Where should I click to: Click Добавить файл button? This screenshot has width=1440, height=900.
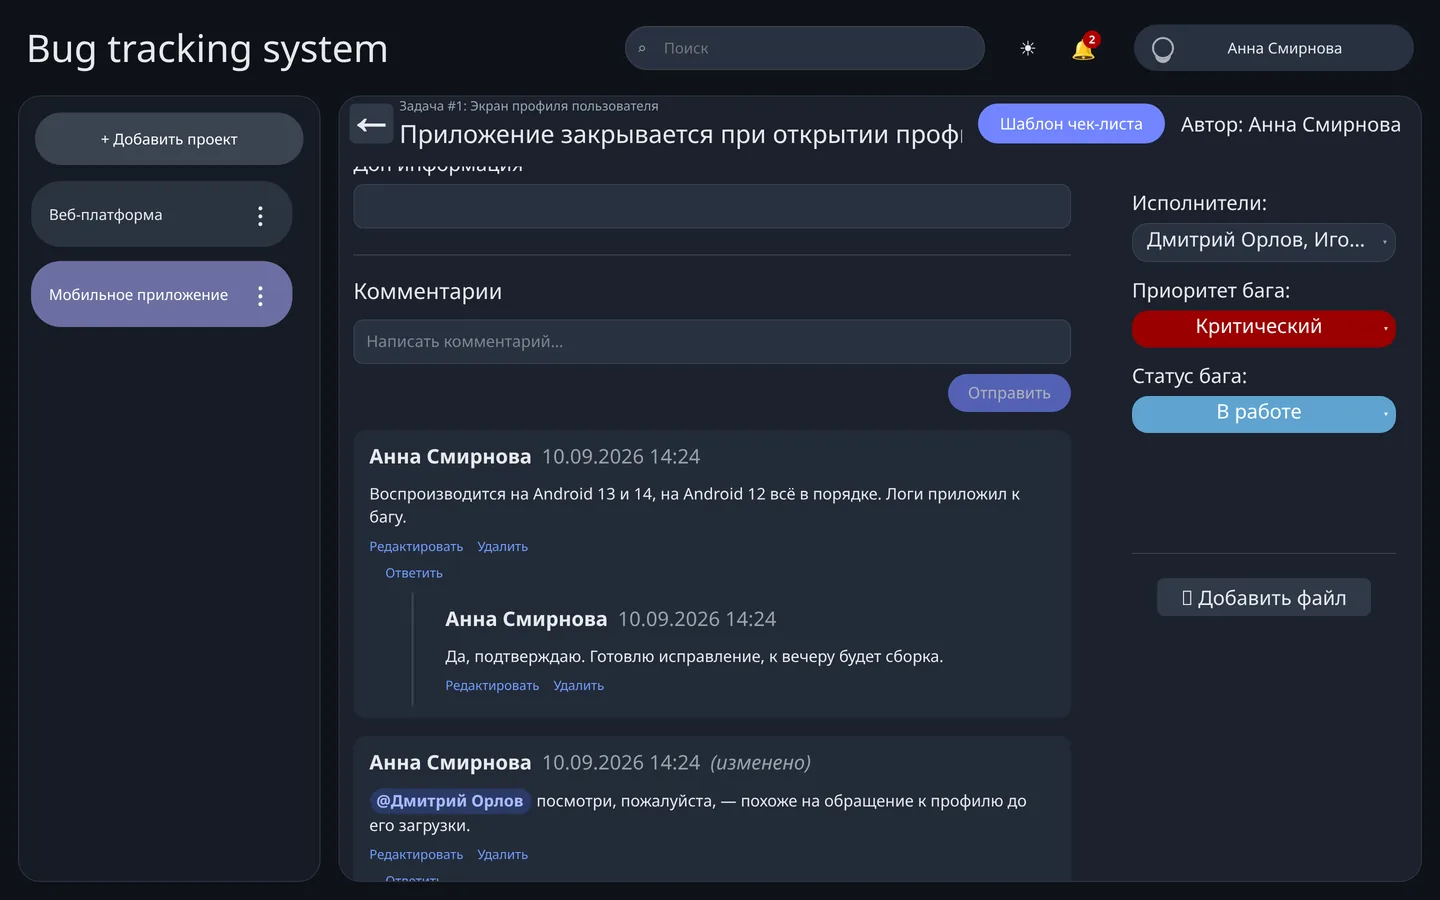pos(1263,598)
